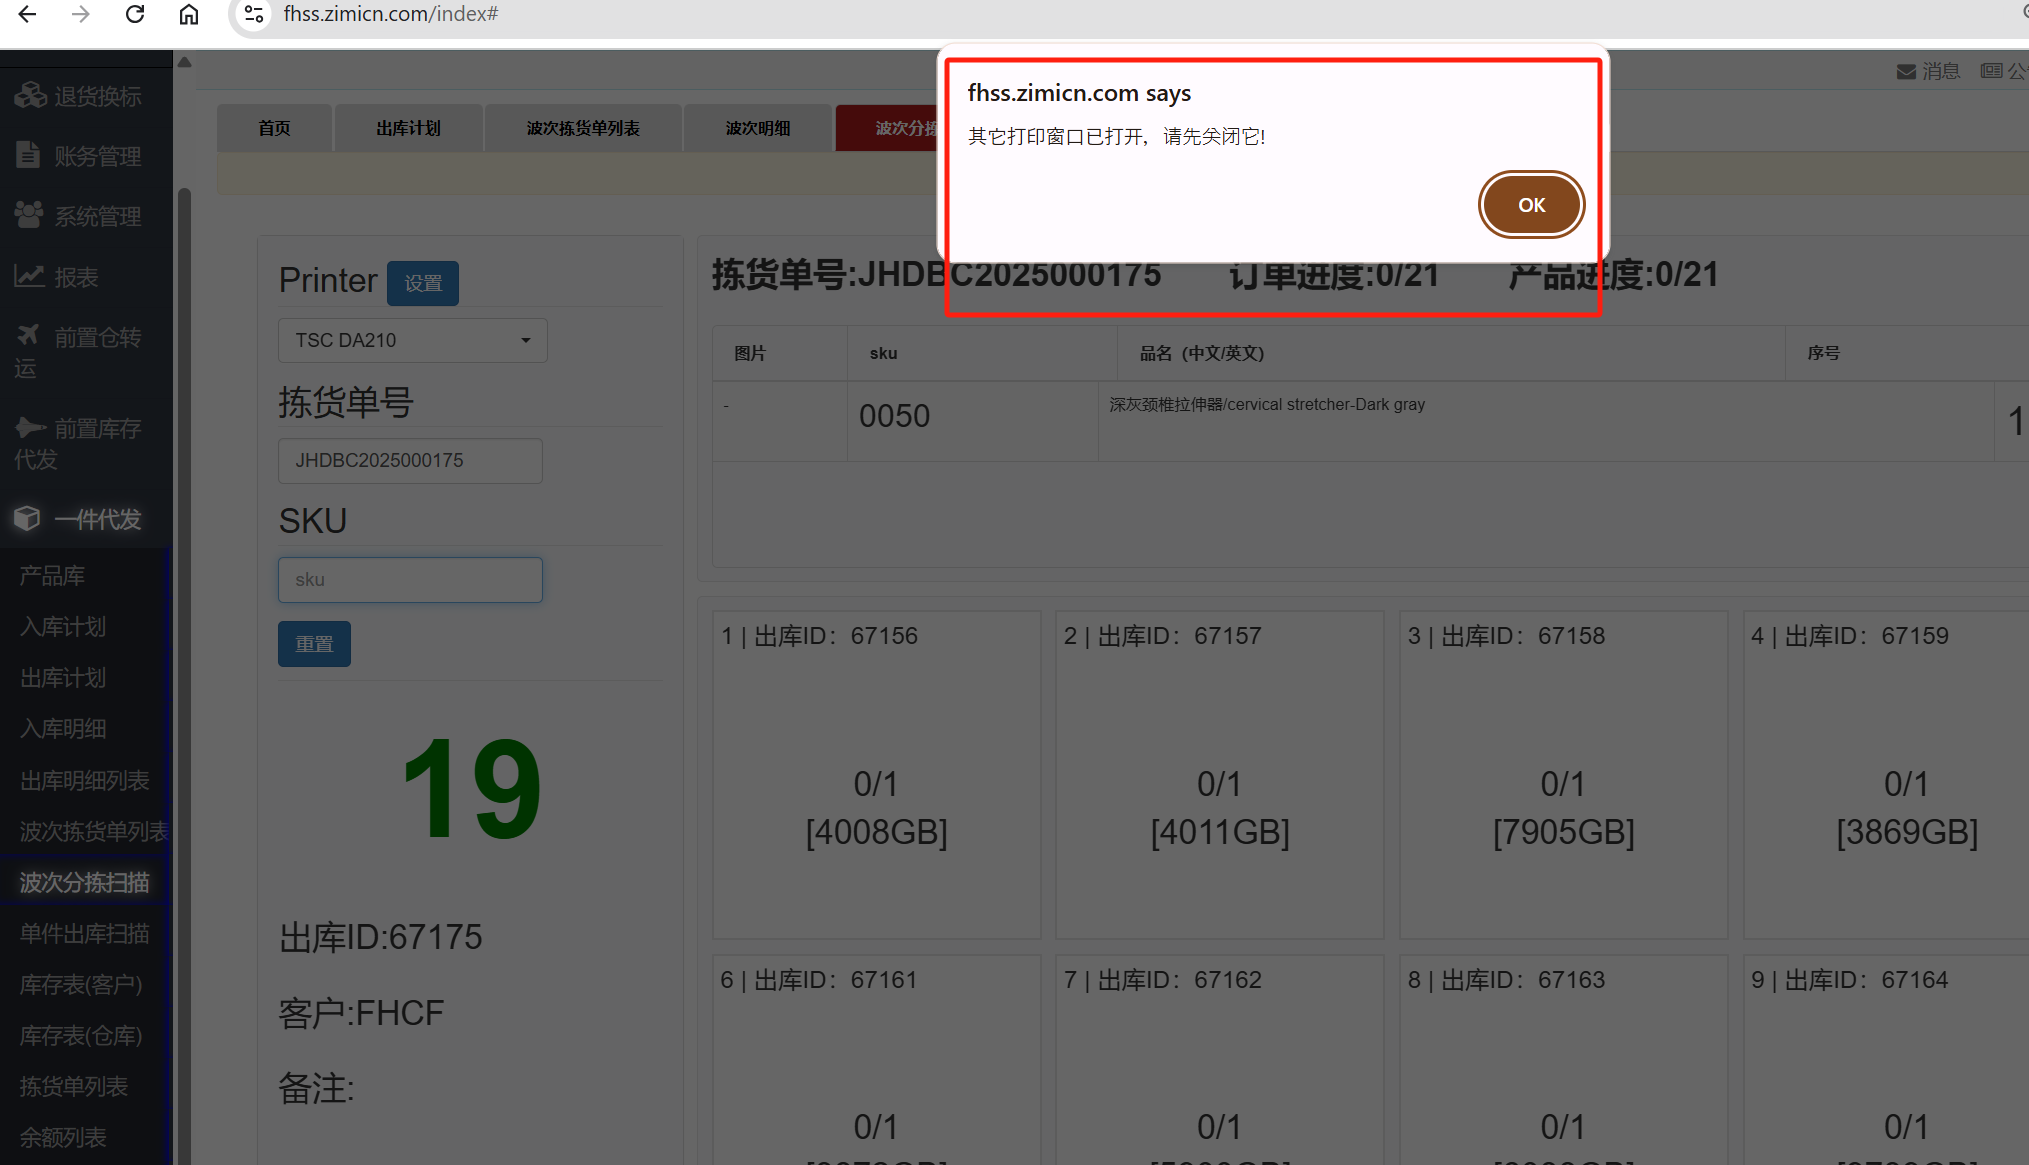Click the 设置 printer button
Screen dimensions: 2029x1165
[422, 283]
